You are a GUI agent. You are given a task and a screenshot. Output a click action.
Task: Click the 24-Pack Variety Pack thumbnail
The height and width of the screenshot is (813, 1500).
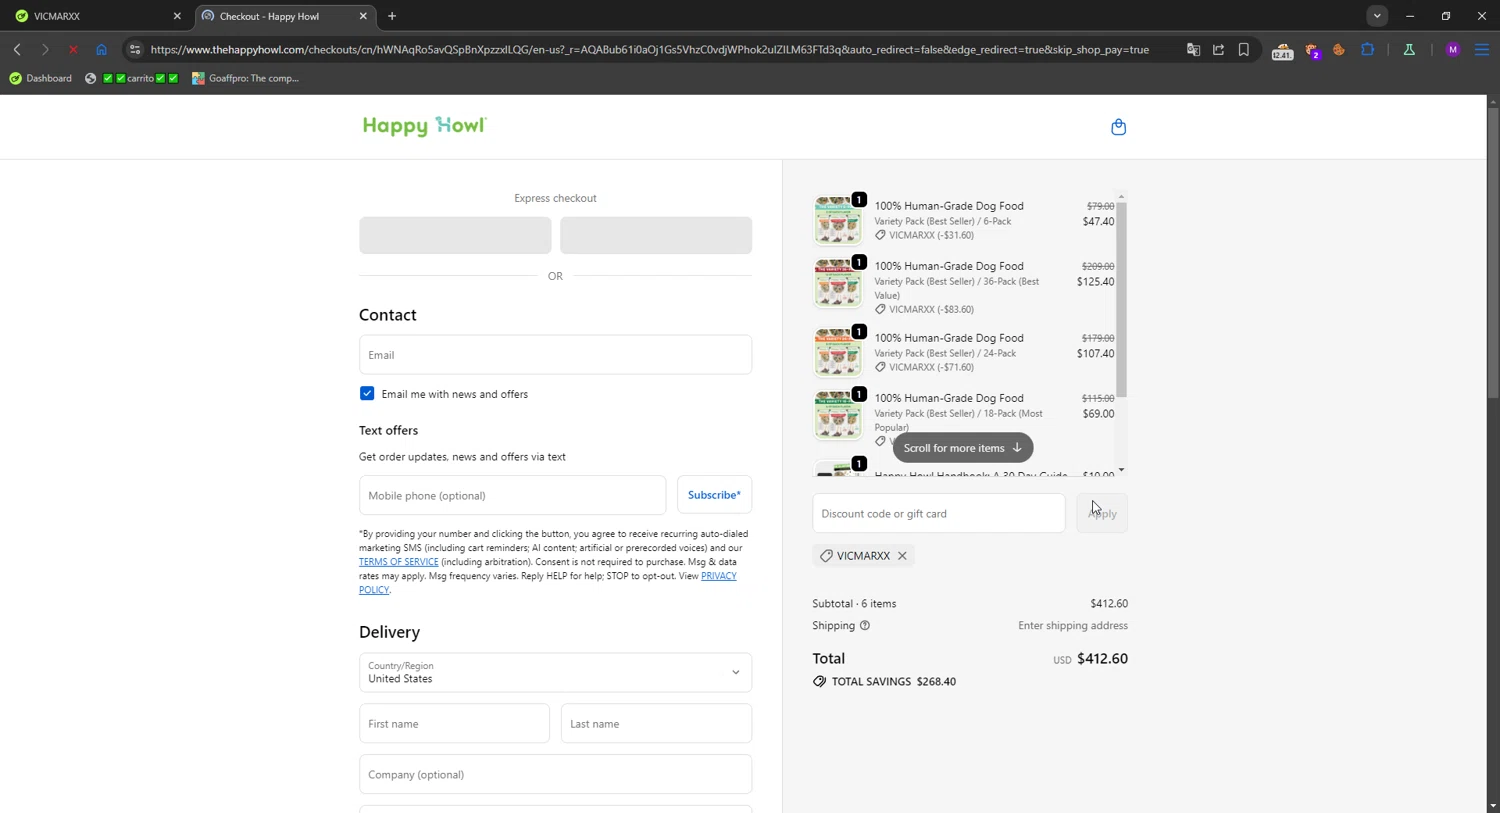[838, 353]
